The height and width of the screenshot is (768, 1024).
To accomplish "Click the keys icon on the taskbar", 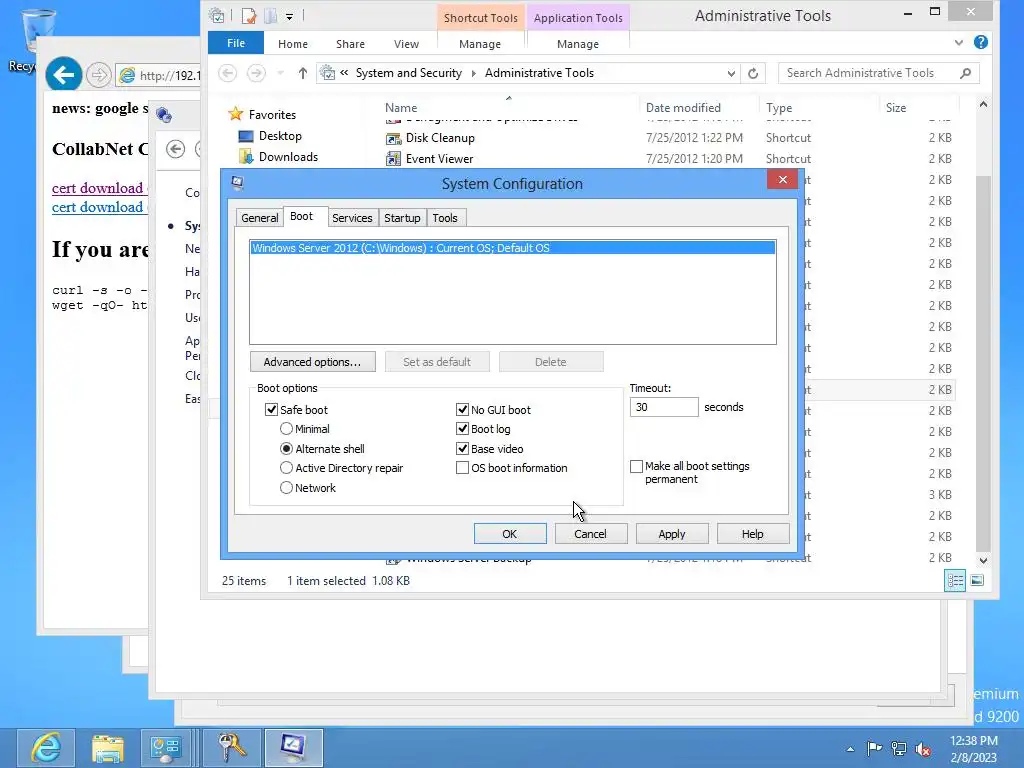I will click(x=232, y=748).
